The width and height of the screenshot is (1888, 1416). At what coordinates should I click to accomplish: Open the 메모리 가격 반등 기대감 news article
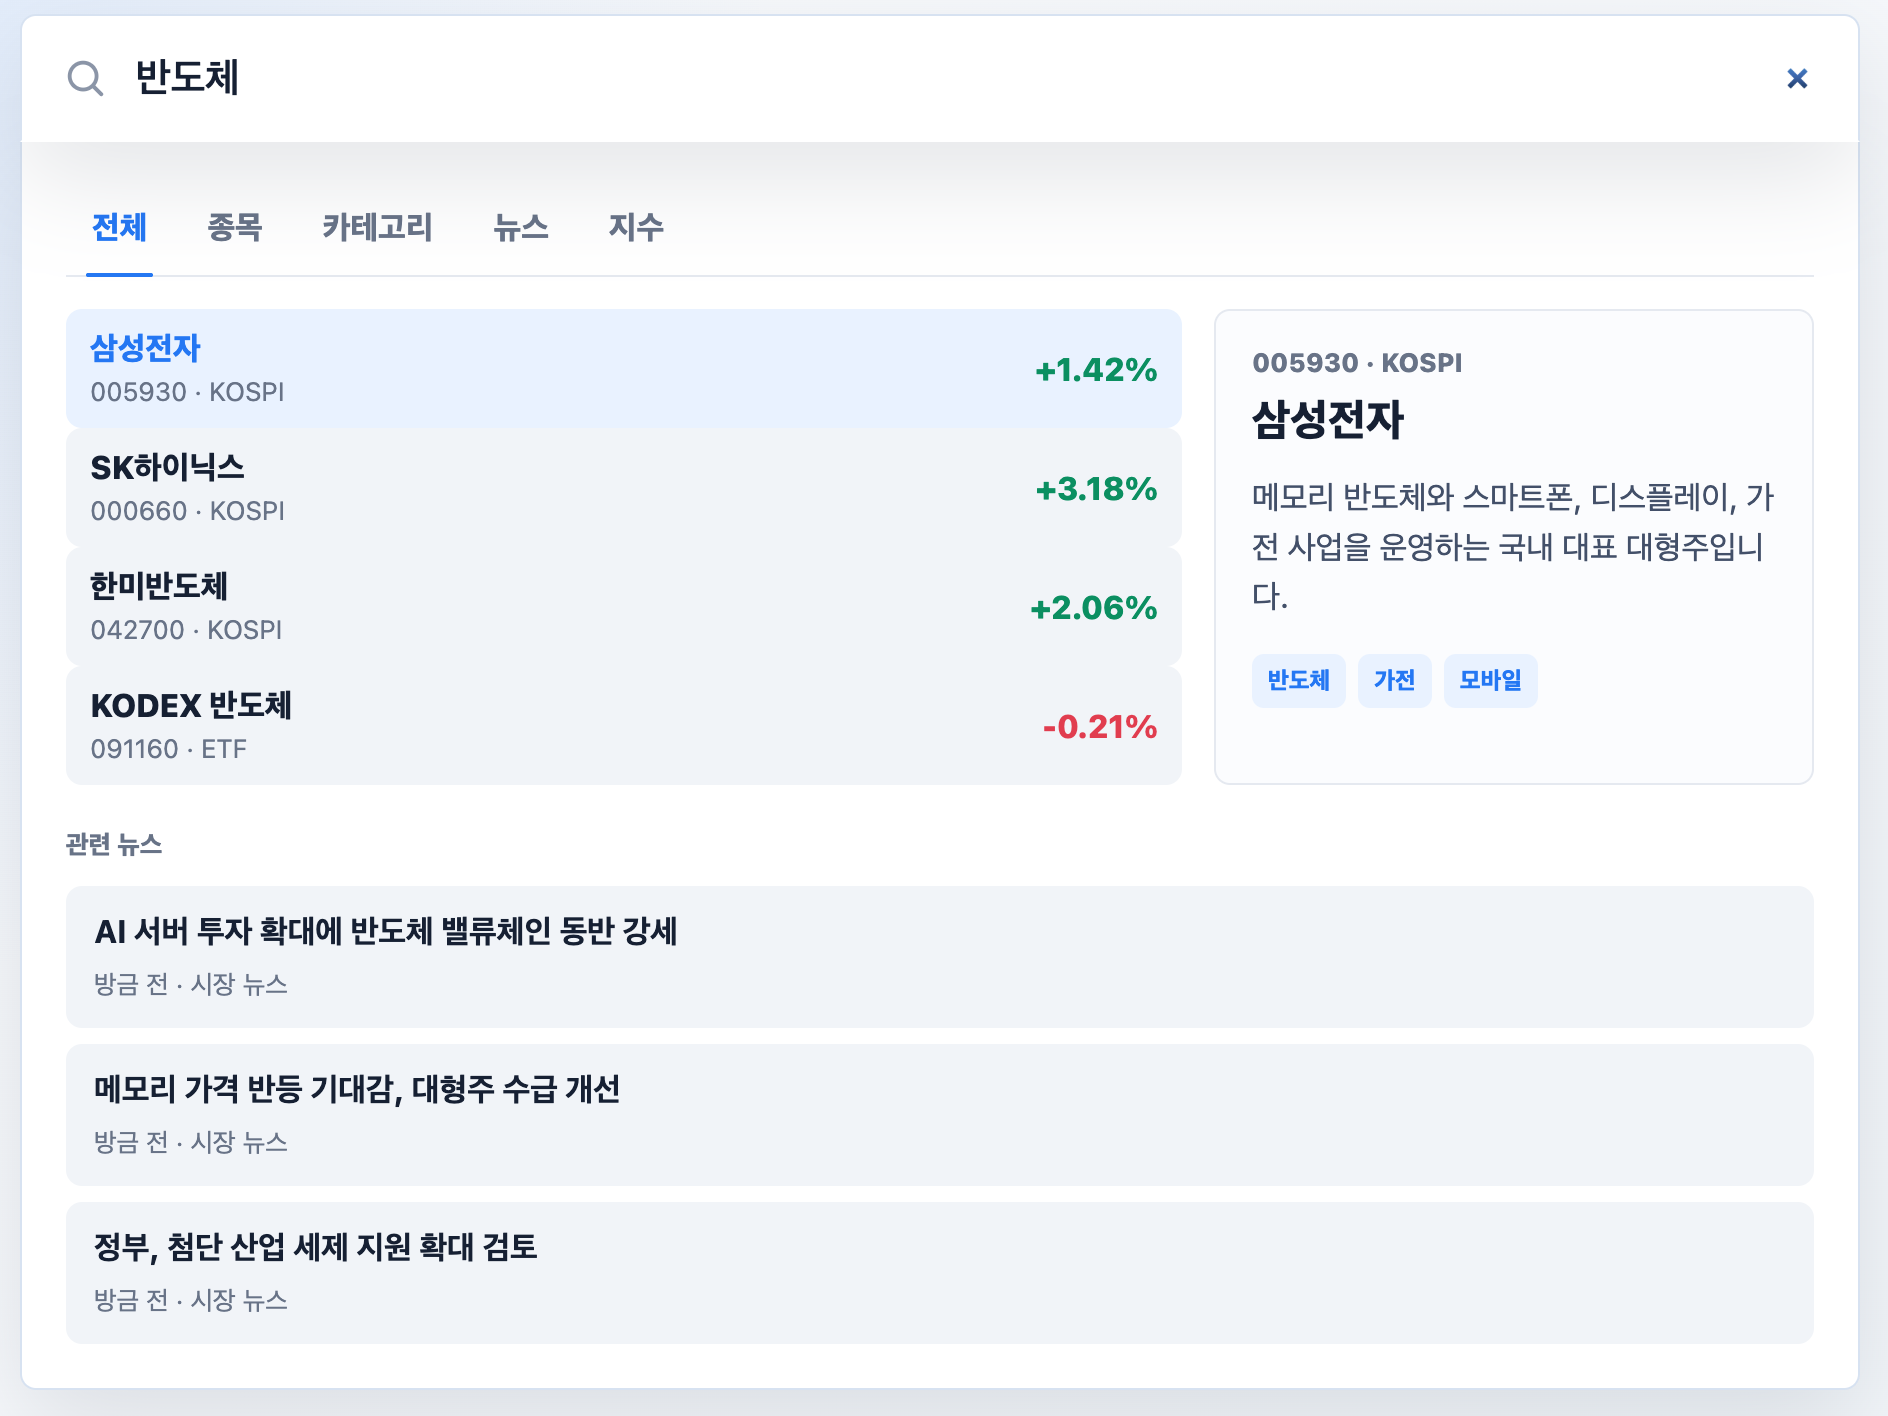(940, 1115)
